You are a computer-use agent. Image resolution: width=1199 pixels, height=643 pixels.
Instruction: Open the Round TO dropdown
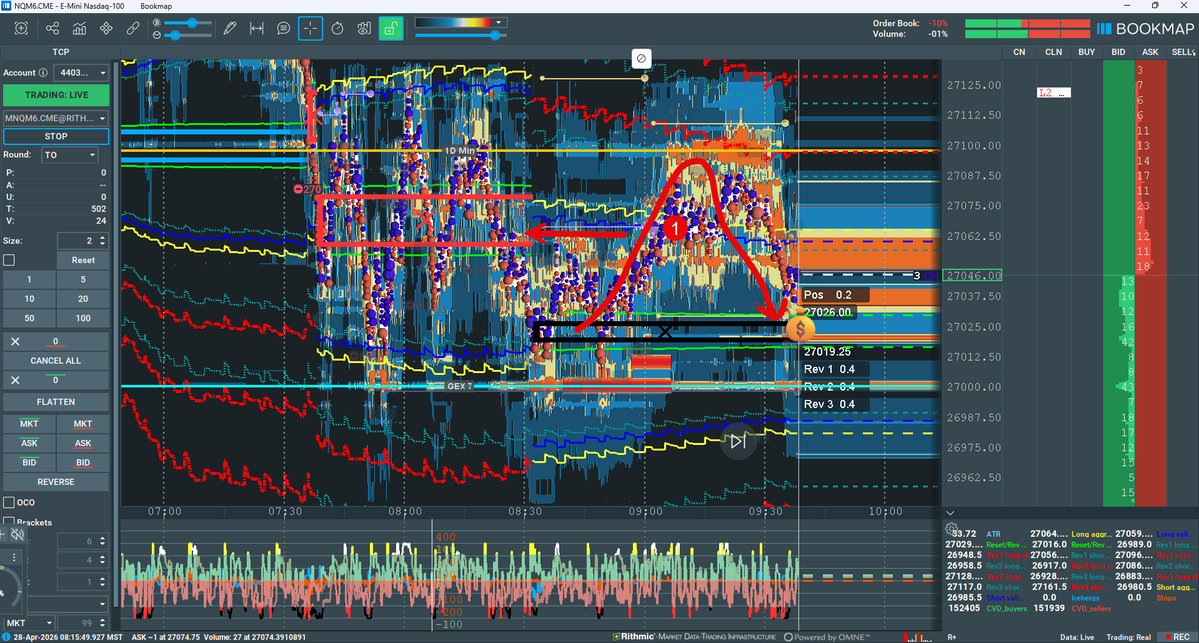(x=70, y=154)
